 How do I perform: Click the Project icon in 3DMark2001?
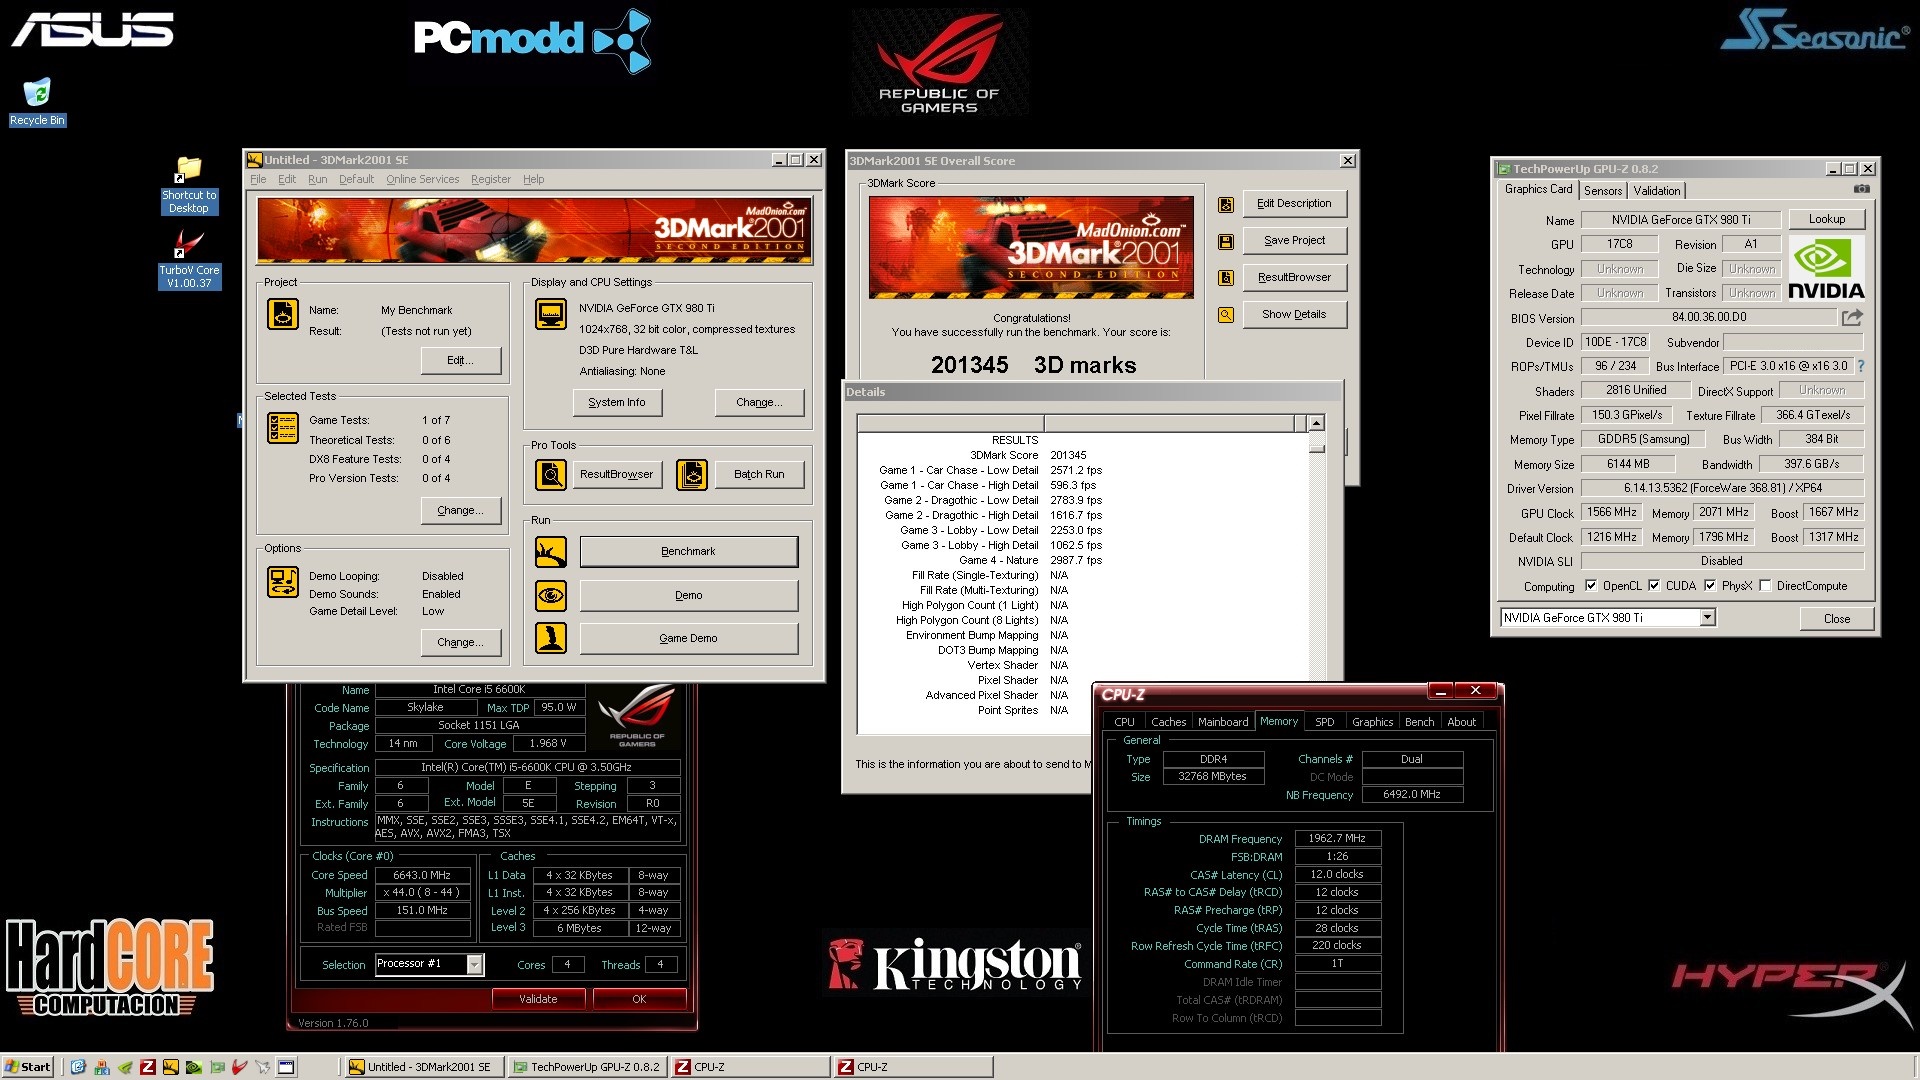point(283,314)
